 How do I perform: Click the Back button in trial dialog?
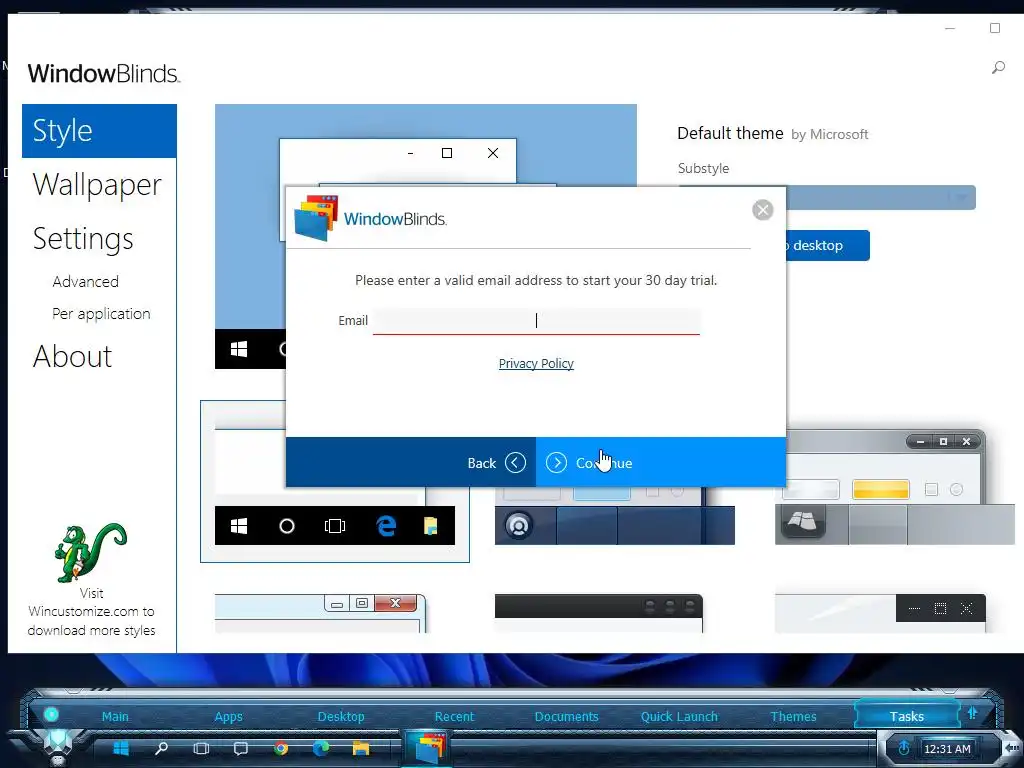(411, 462)
